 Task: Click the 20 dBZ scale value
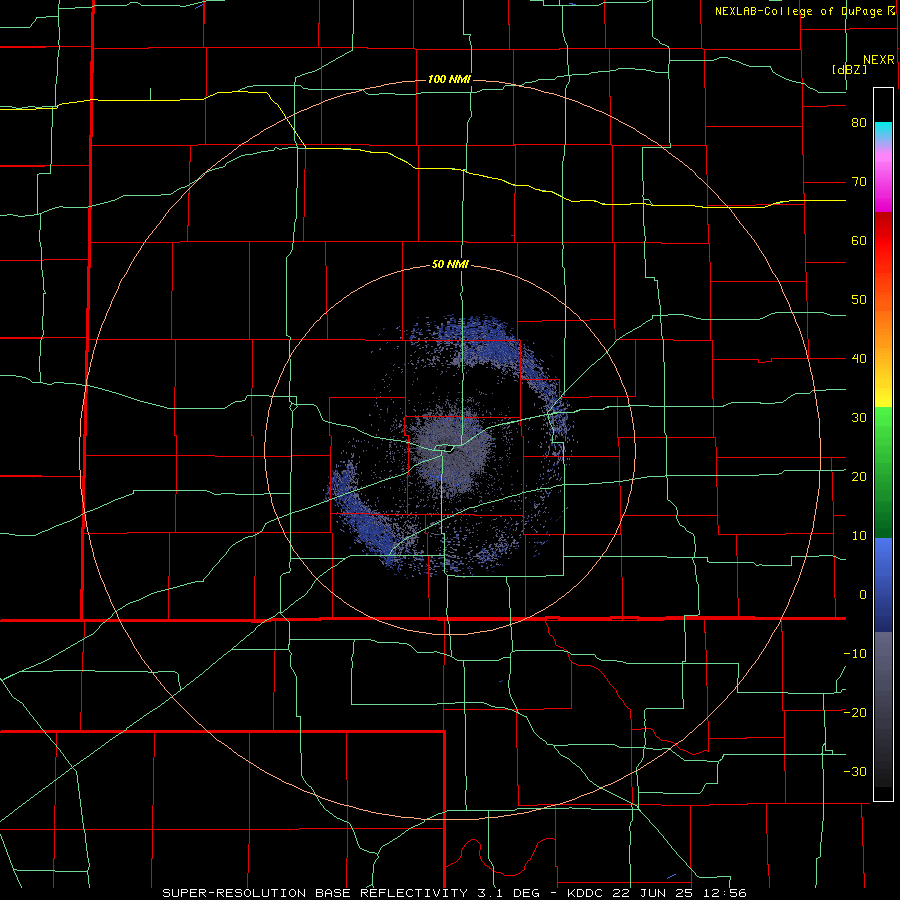(859, 477)
